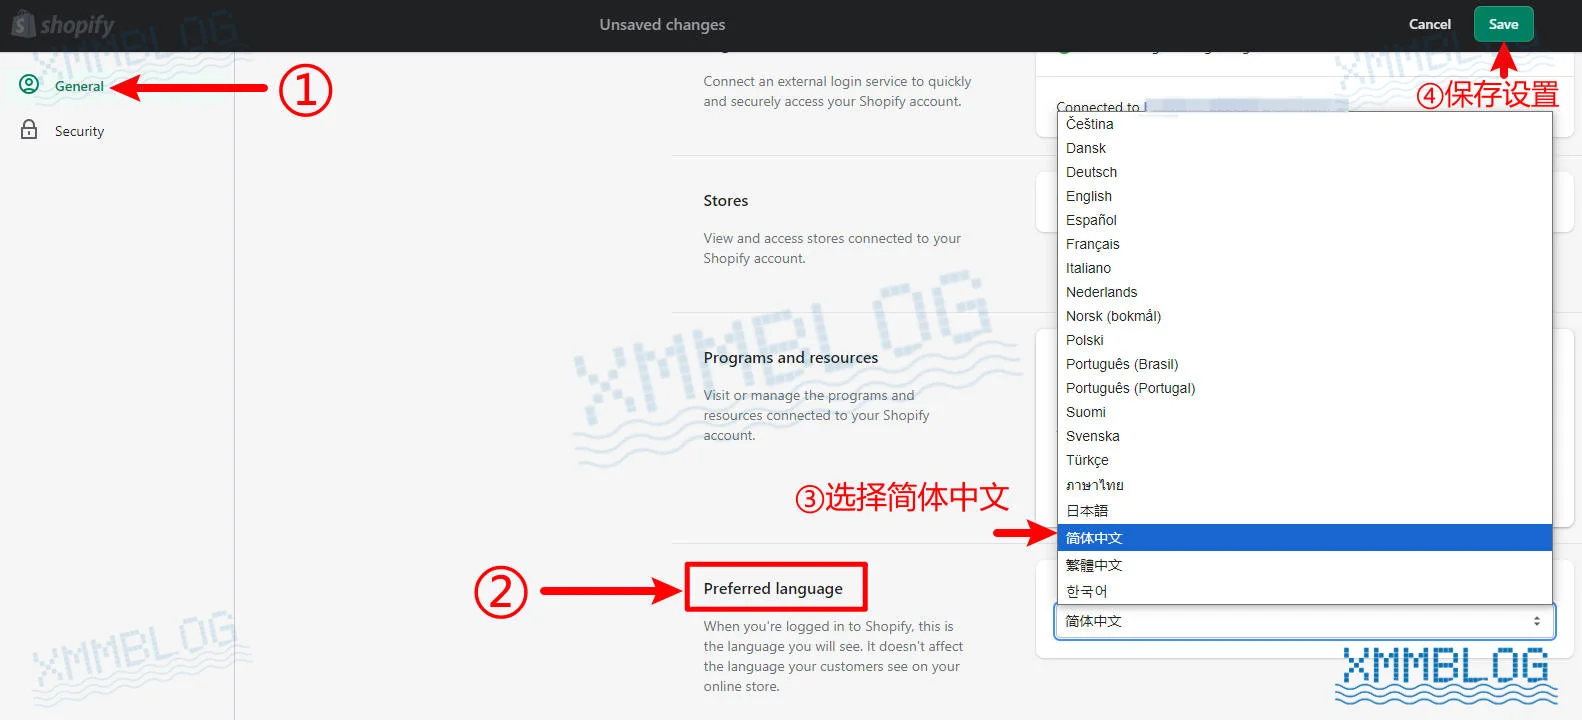Screen dimensions: 1582x720
Task: Select Svenska in the language list
Action: pos(1304,436)
